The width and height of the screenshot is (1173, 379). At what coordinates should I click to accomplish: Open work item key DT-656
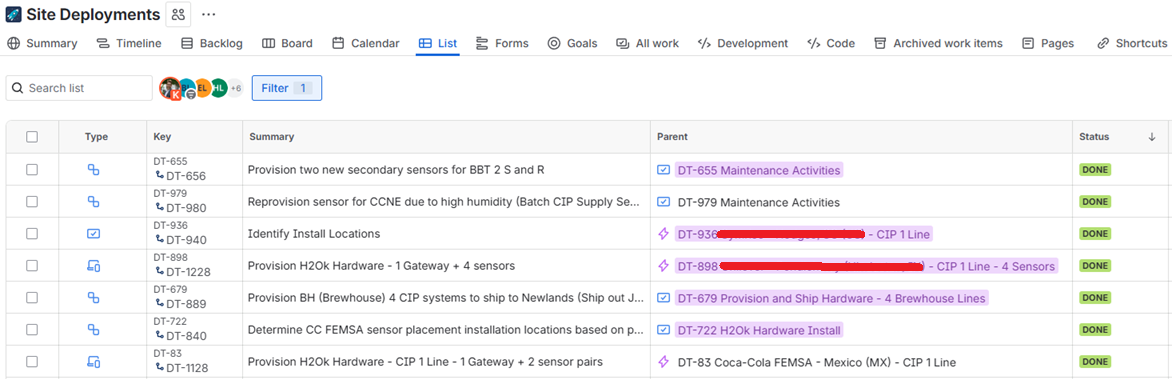point(186,176)
